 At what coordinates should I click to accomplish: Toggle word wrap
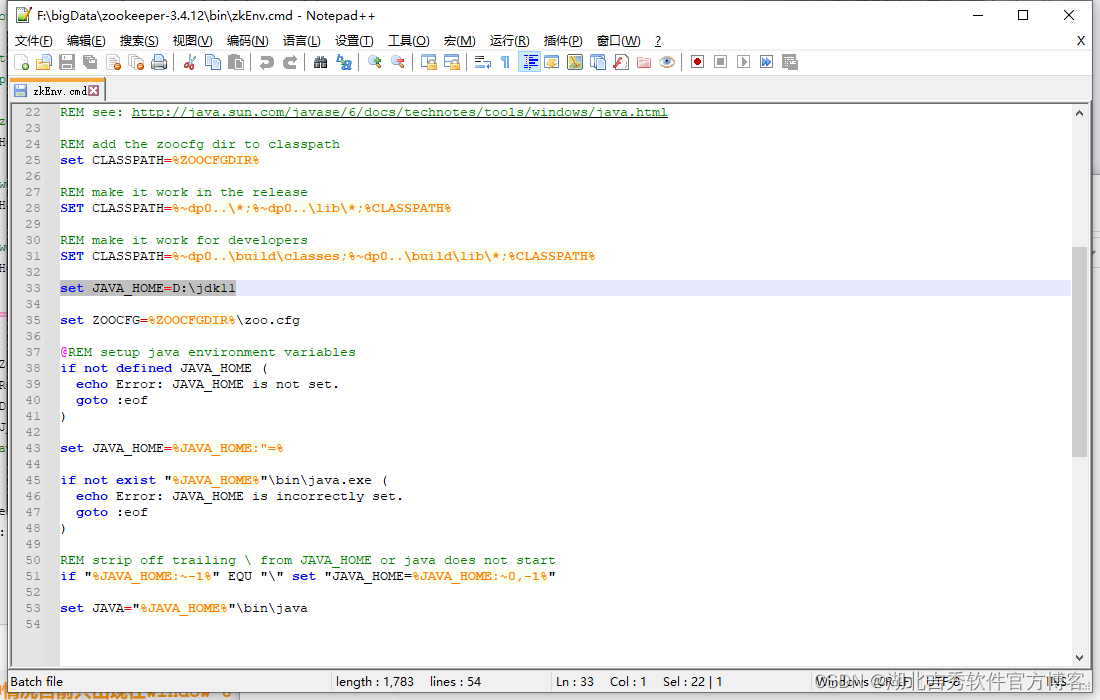click(482, 62)
